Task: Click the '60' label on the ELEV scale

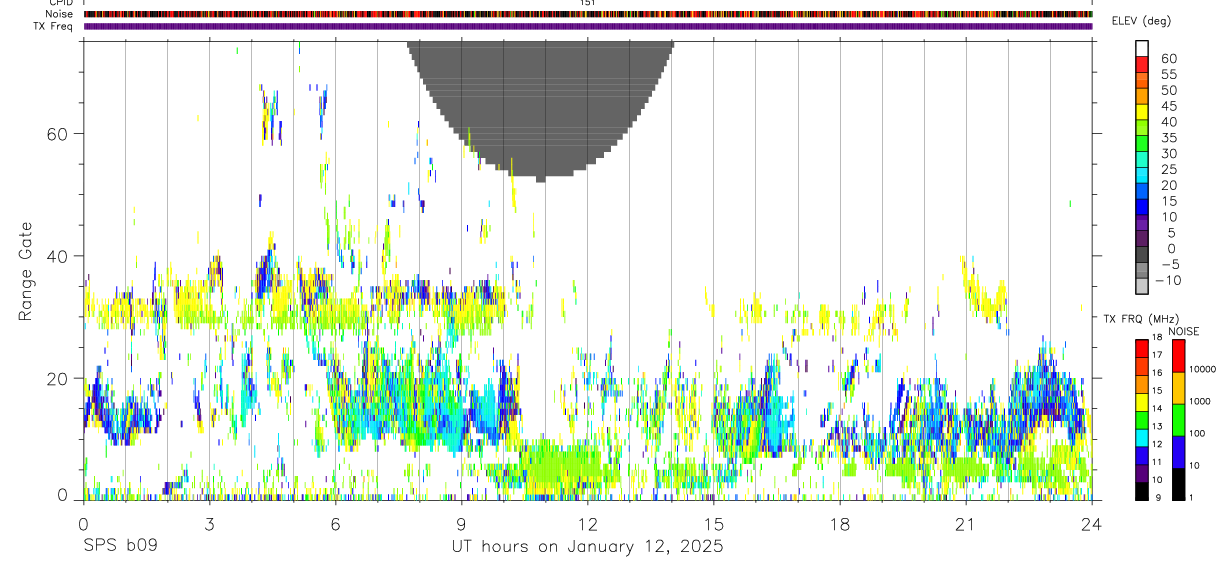Action: pyautogui.click(x=1168, y=58)
